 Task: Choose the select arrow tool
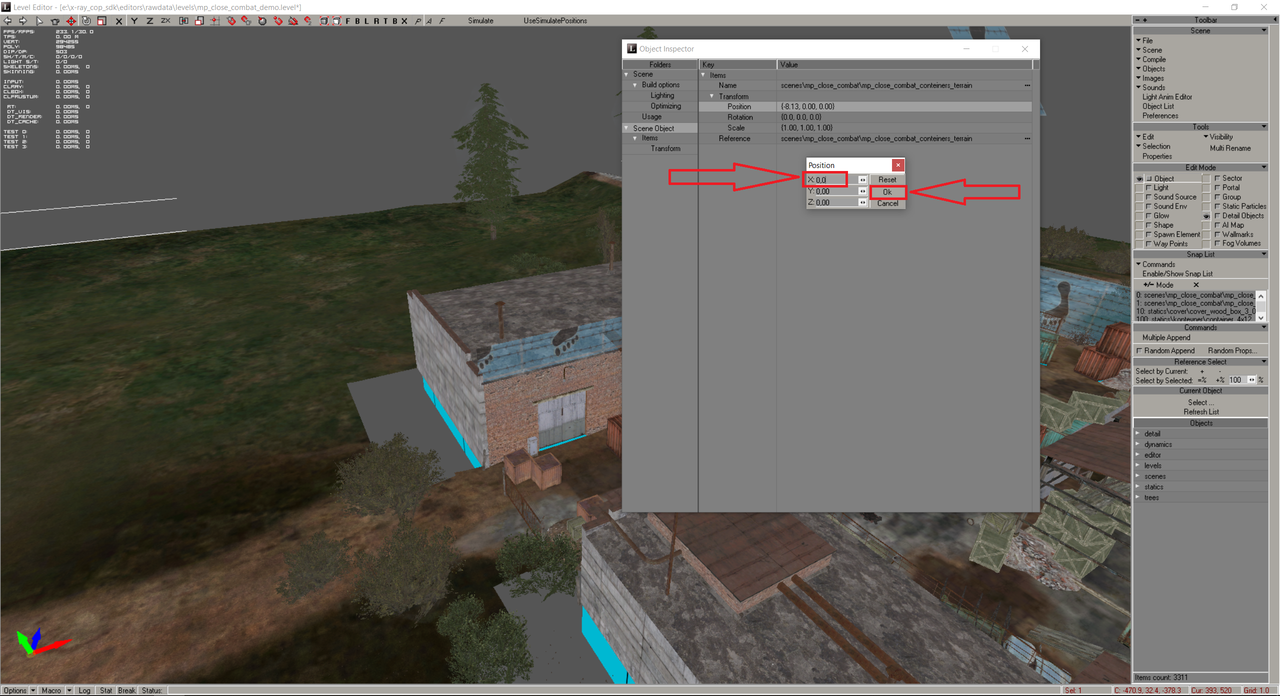coord(39,21)
